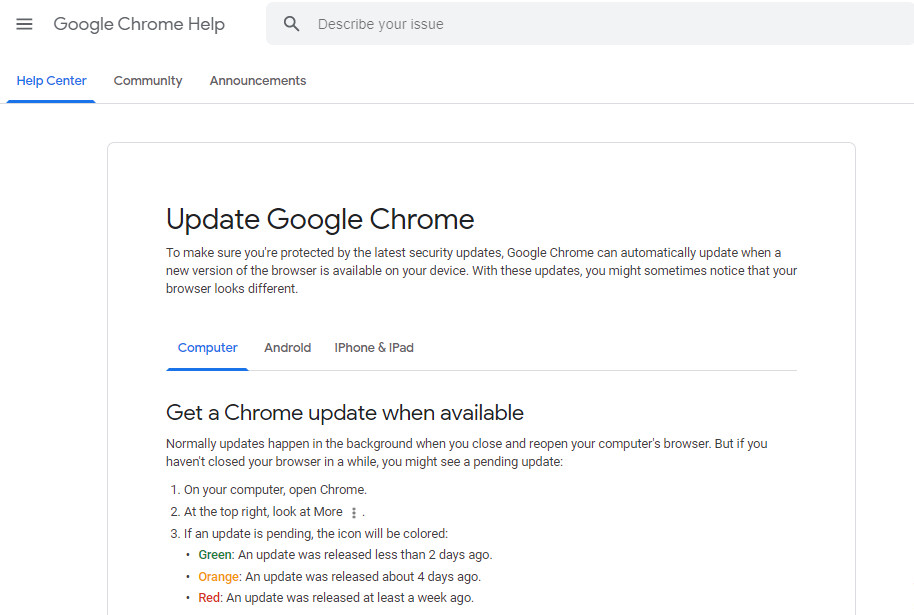
Task: Select the Help Center tab
Action: click(51, 80)
